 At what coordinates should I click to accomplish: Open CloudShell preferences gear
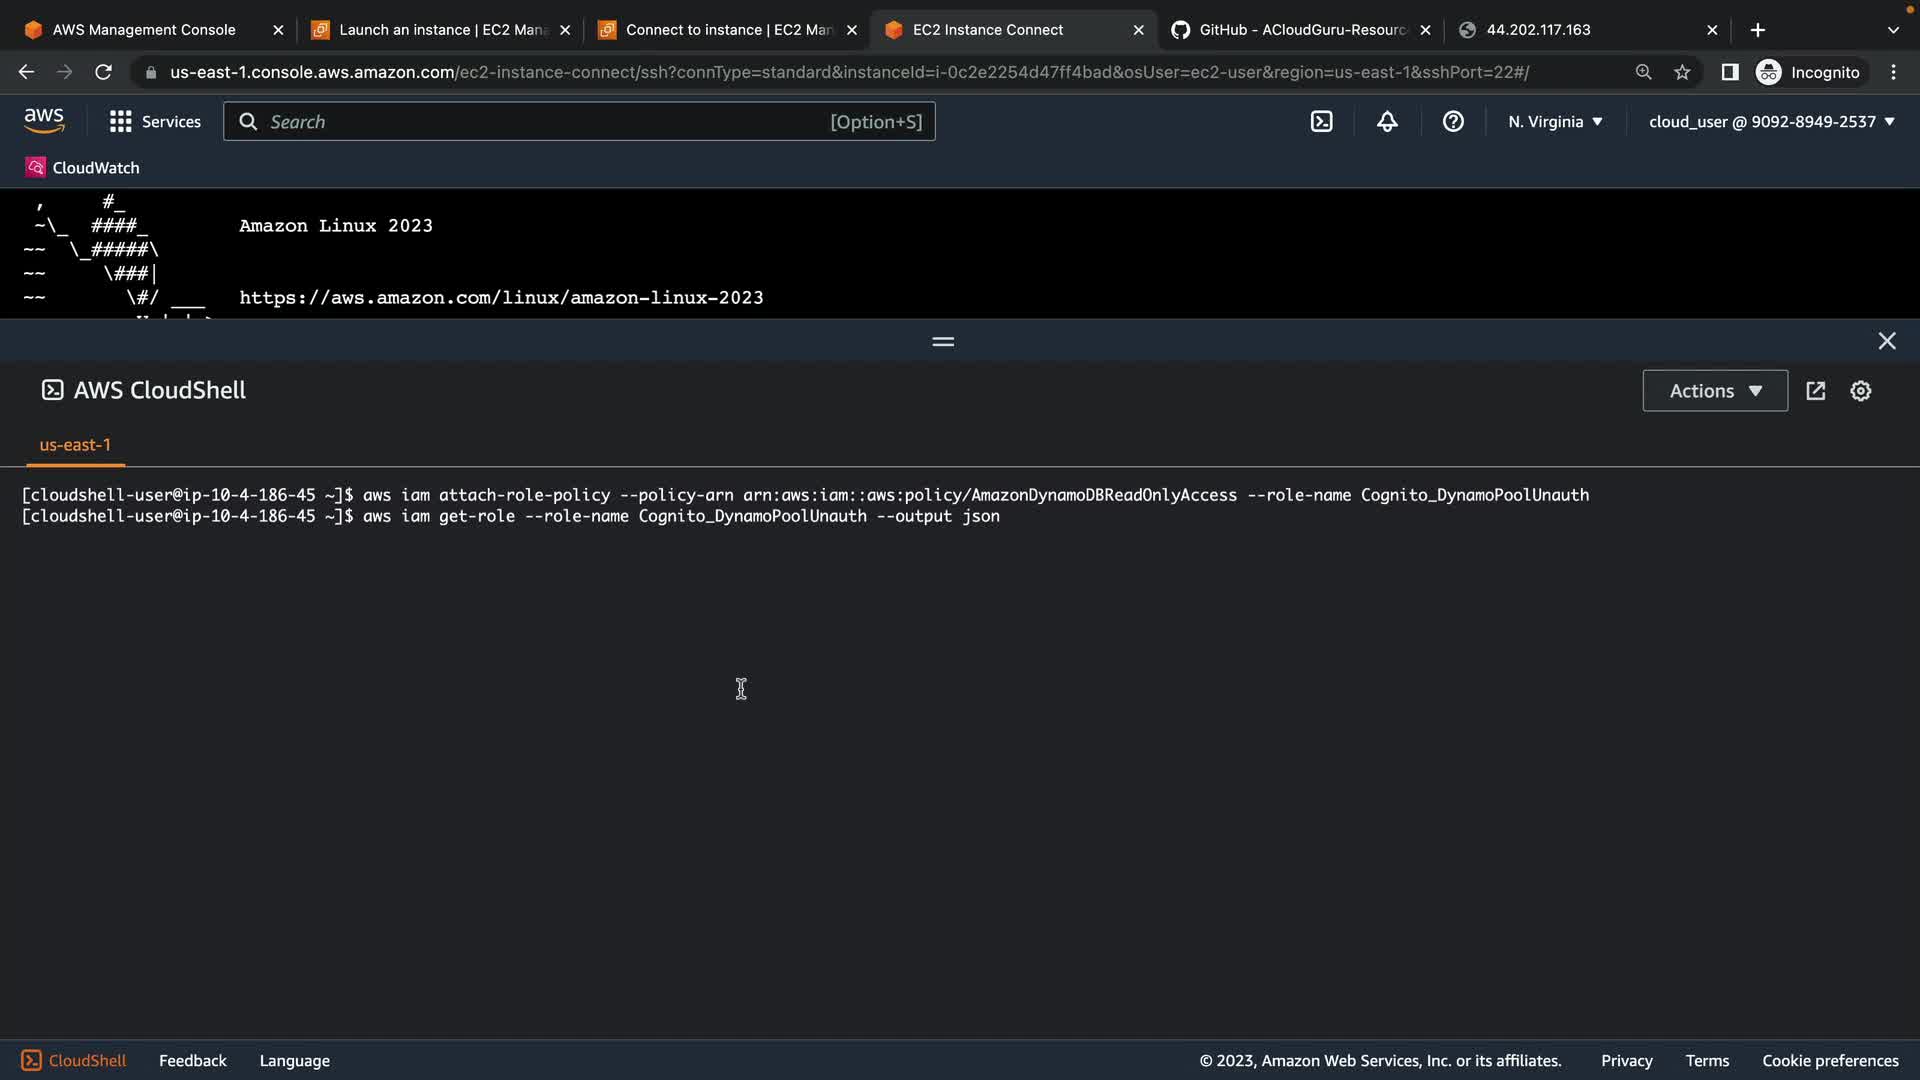pos(1860,391)
